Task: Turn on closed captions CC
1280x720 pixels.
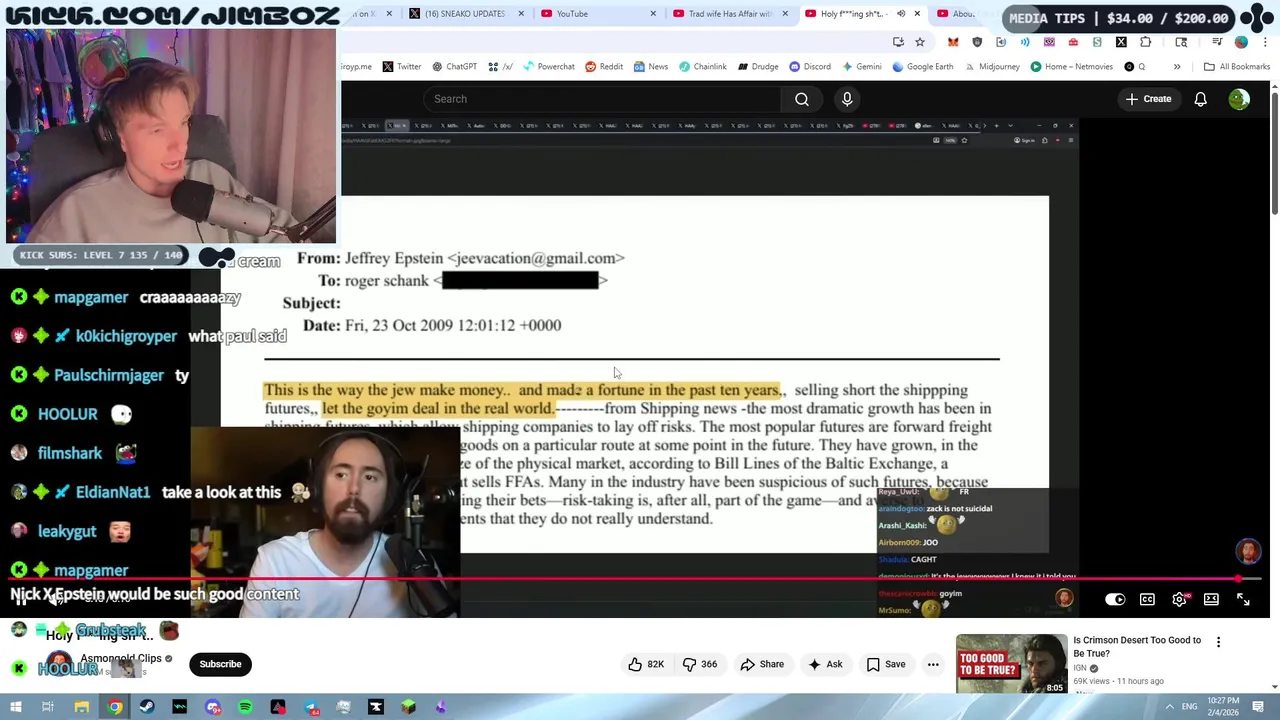Action: (1147, 599)
